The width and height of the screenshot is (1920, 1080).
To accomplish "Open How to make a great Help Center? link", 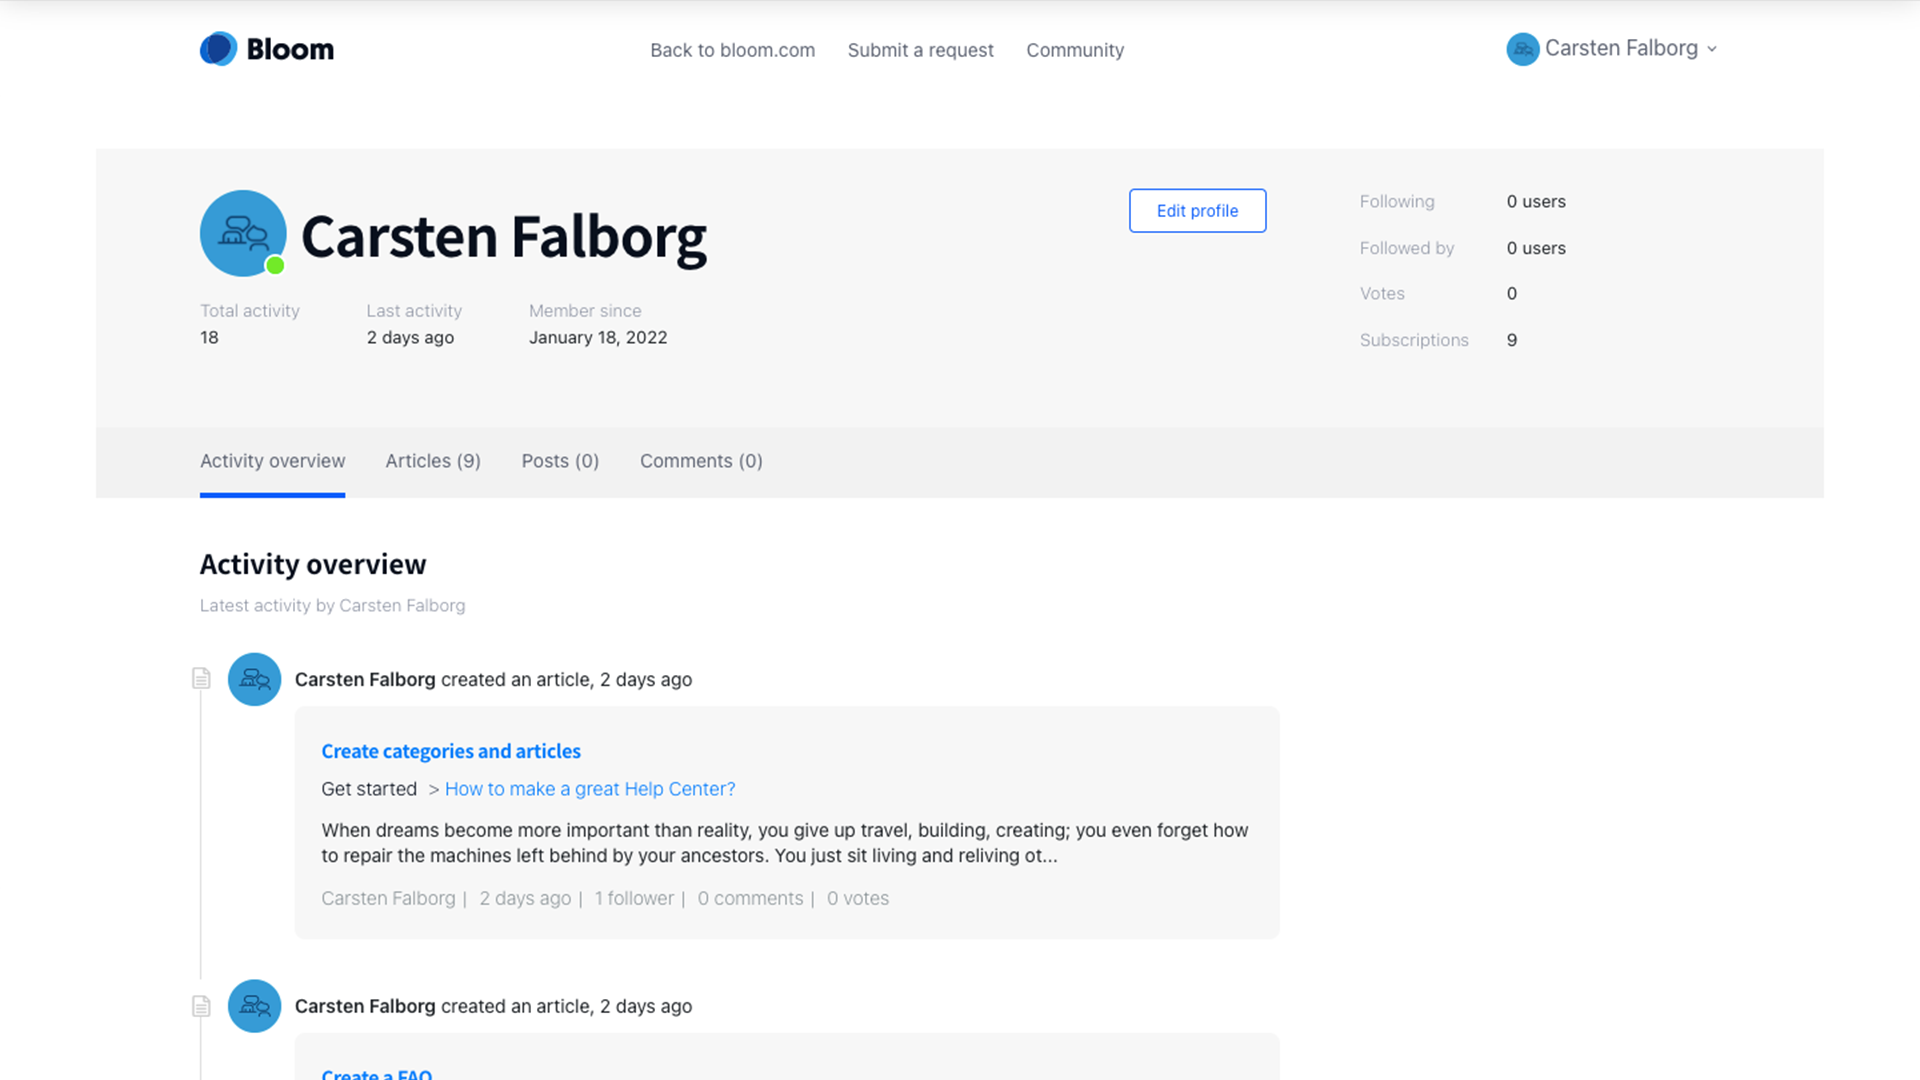I will tap(590, 789).
